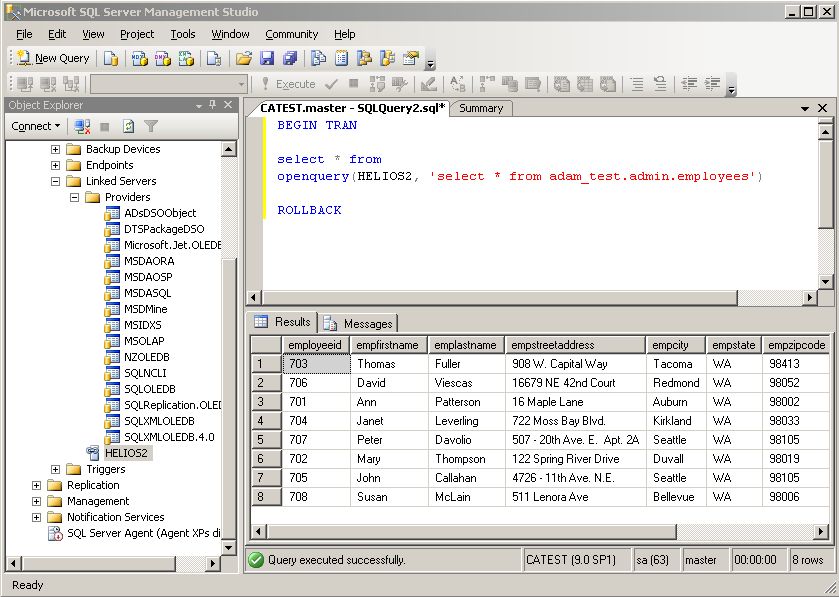Open the Edit menu
This screenshot has width=839, height=597.
point(57,34)
